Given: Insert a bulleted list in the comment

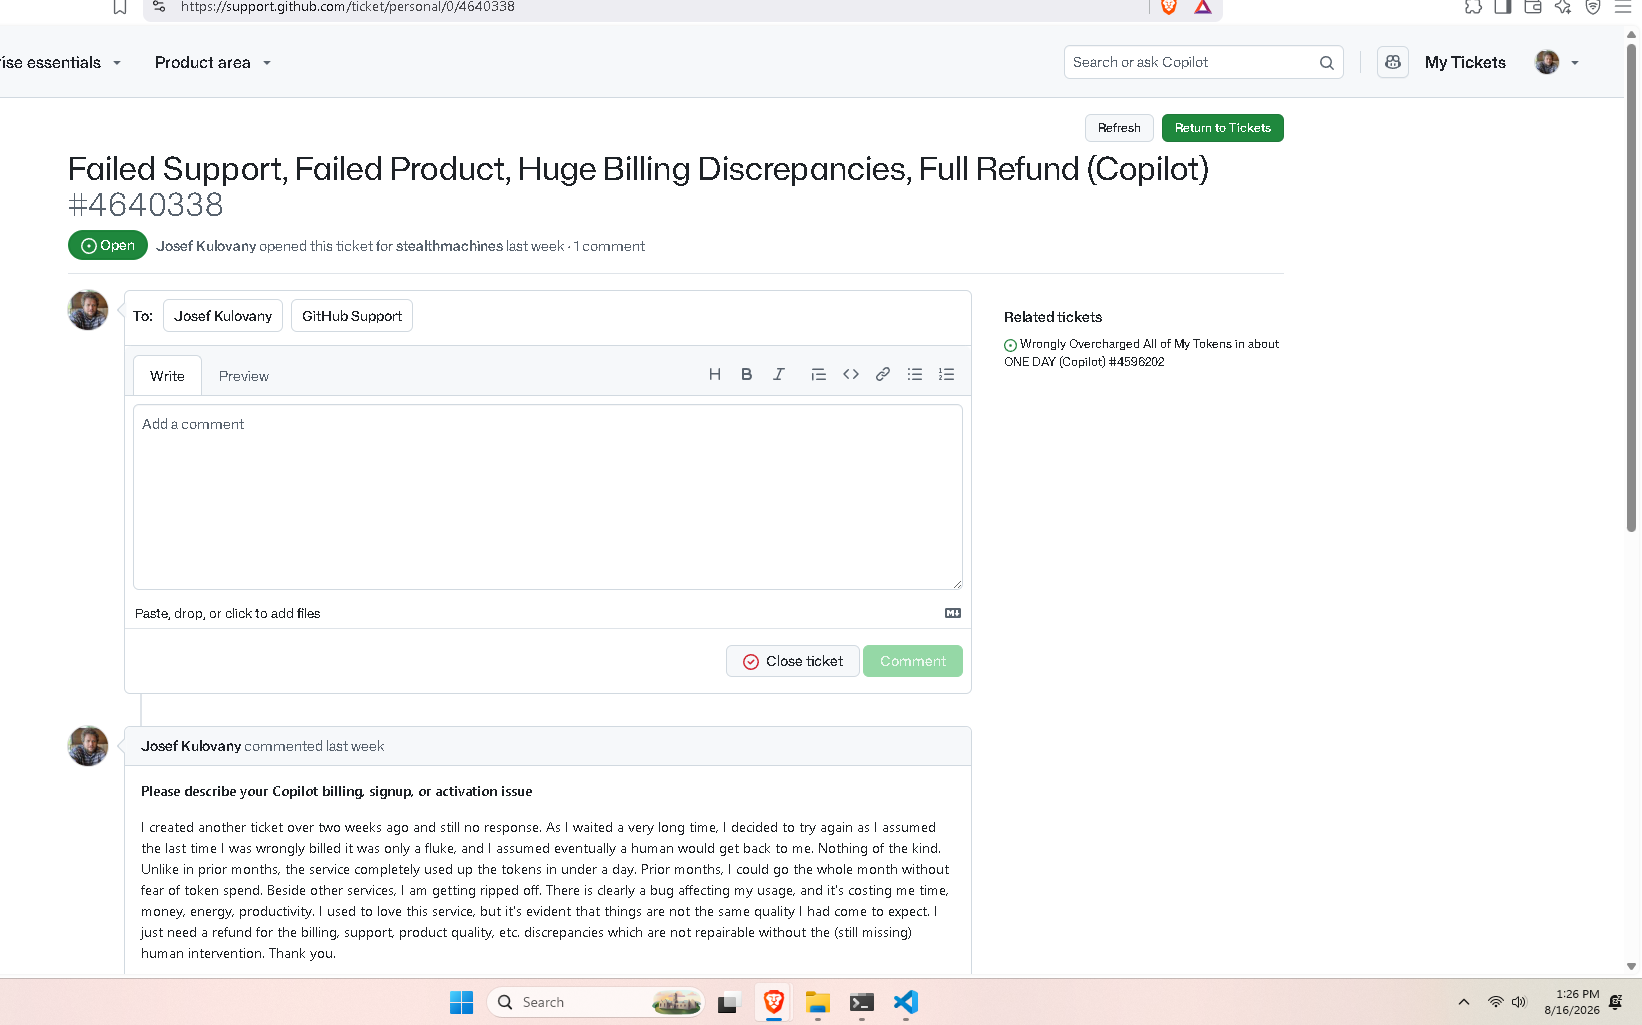Looking at the screenshot, I should 915,374.
